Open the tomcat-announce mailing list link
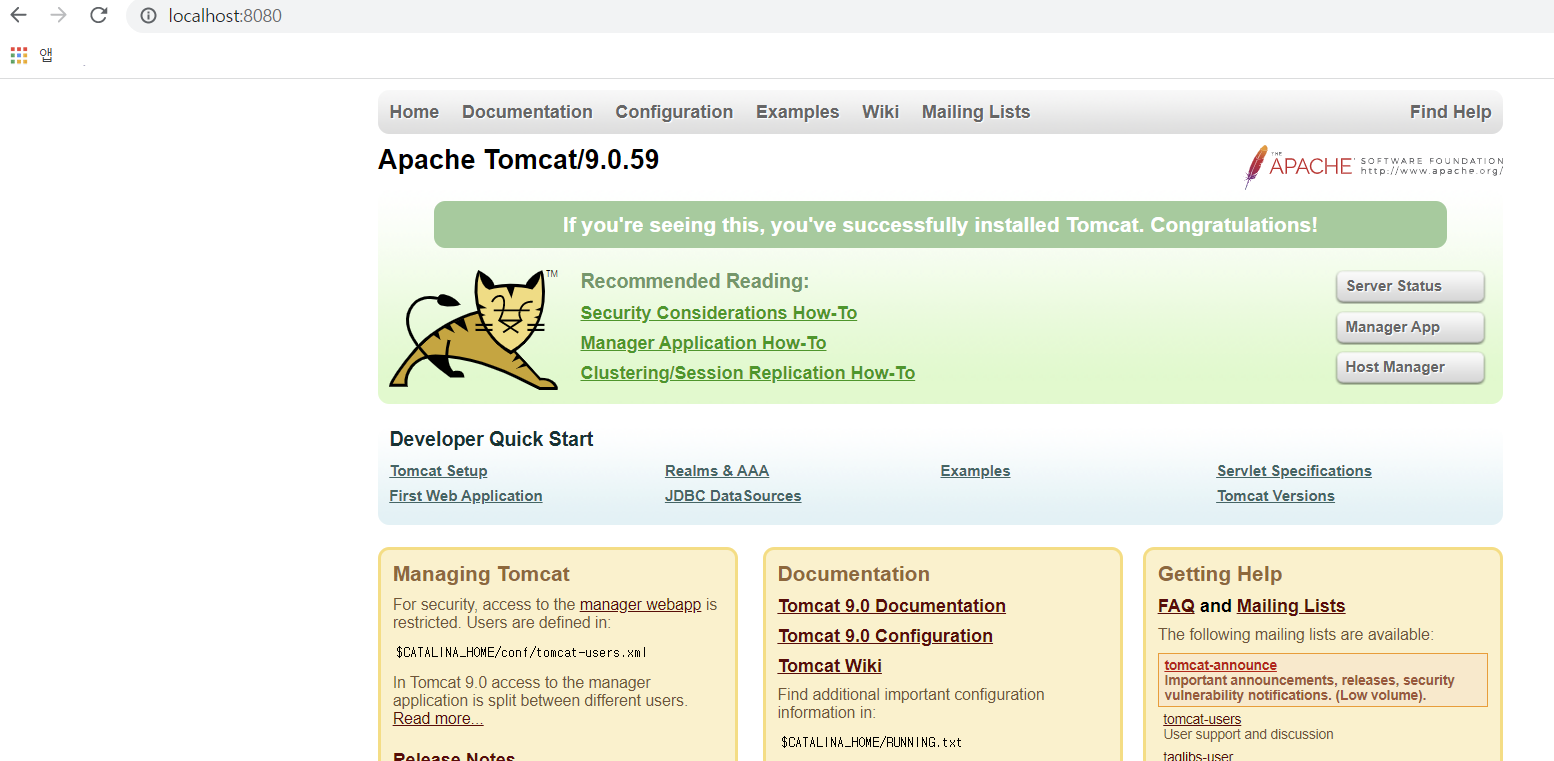The width and height of the screenshot is (1554, 761). [x=1220, y=665]
